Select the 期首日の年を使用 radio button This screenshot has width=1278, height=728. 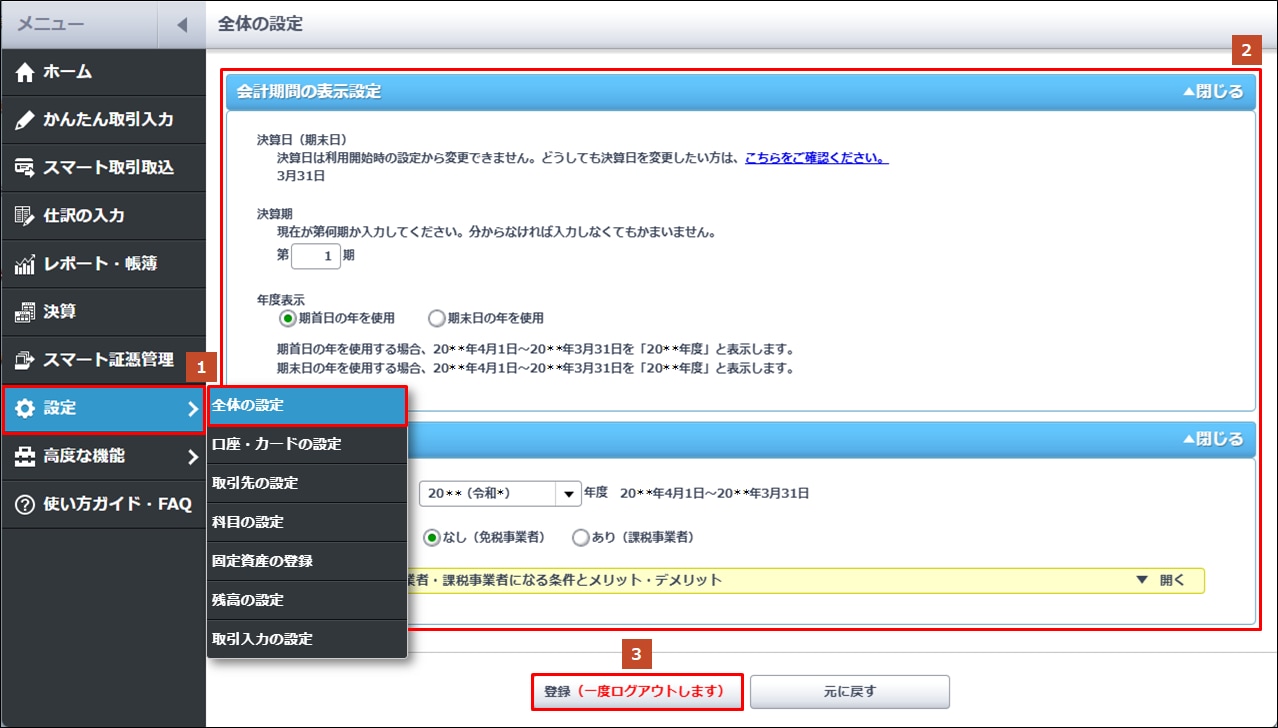point(288,318)
